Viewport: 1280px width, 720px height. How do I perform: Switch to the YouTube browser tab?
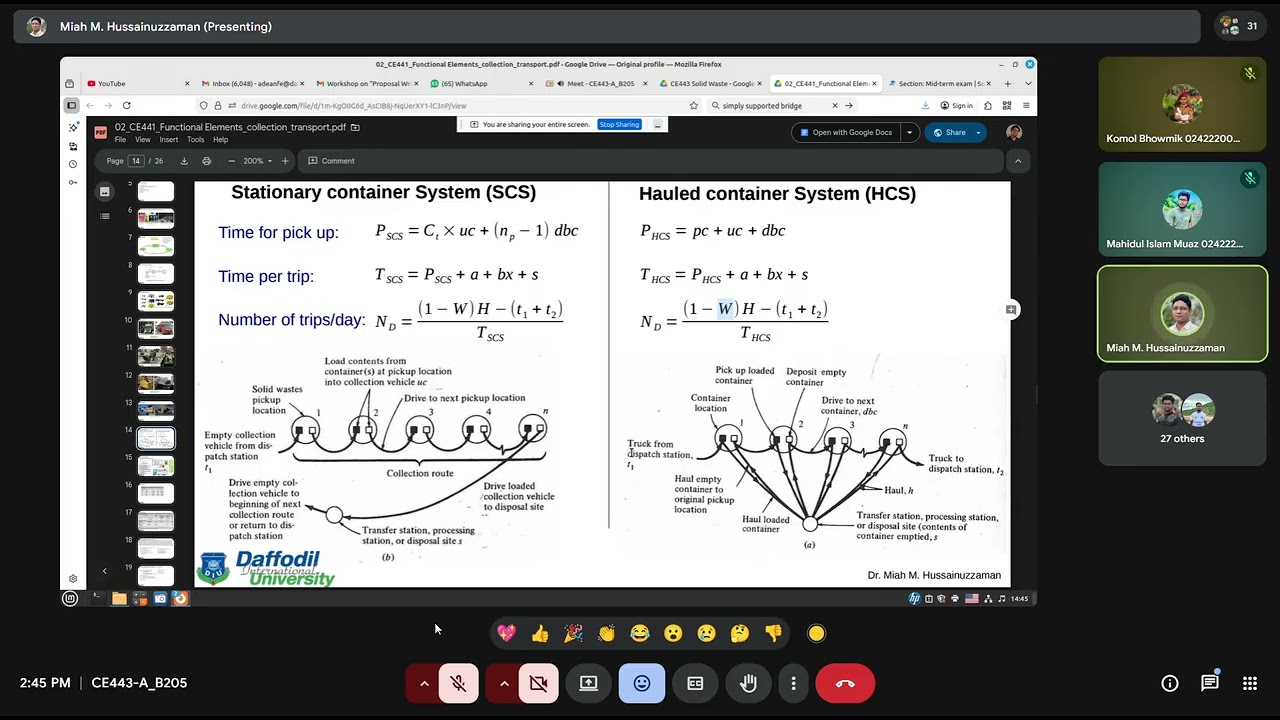pos(136,84)
